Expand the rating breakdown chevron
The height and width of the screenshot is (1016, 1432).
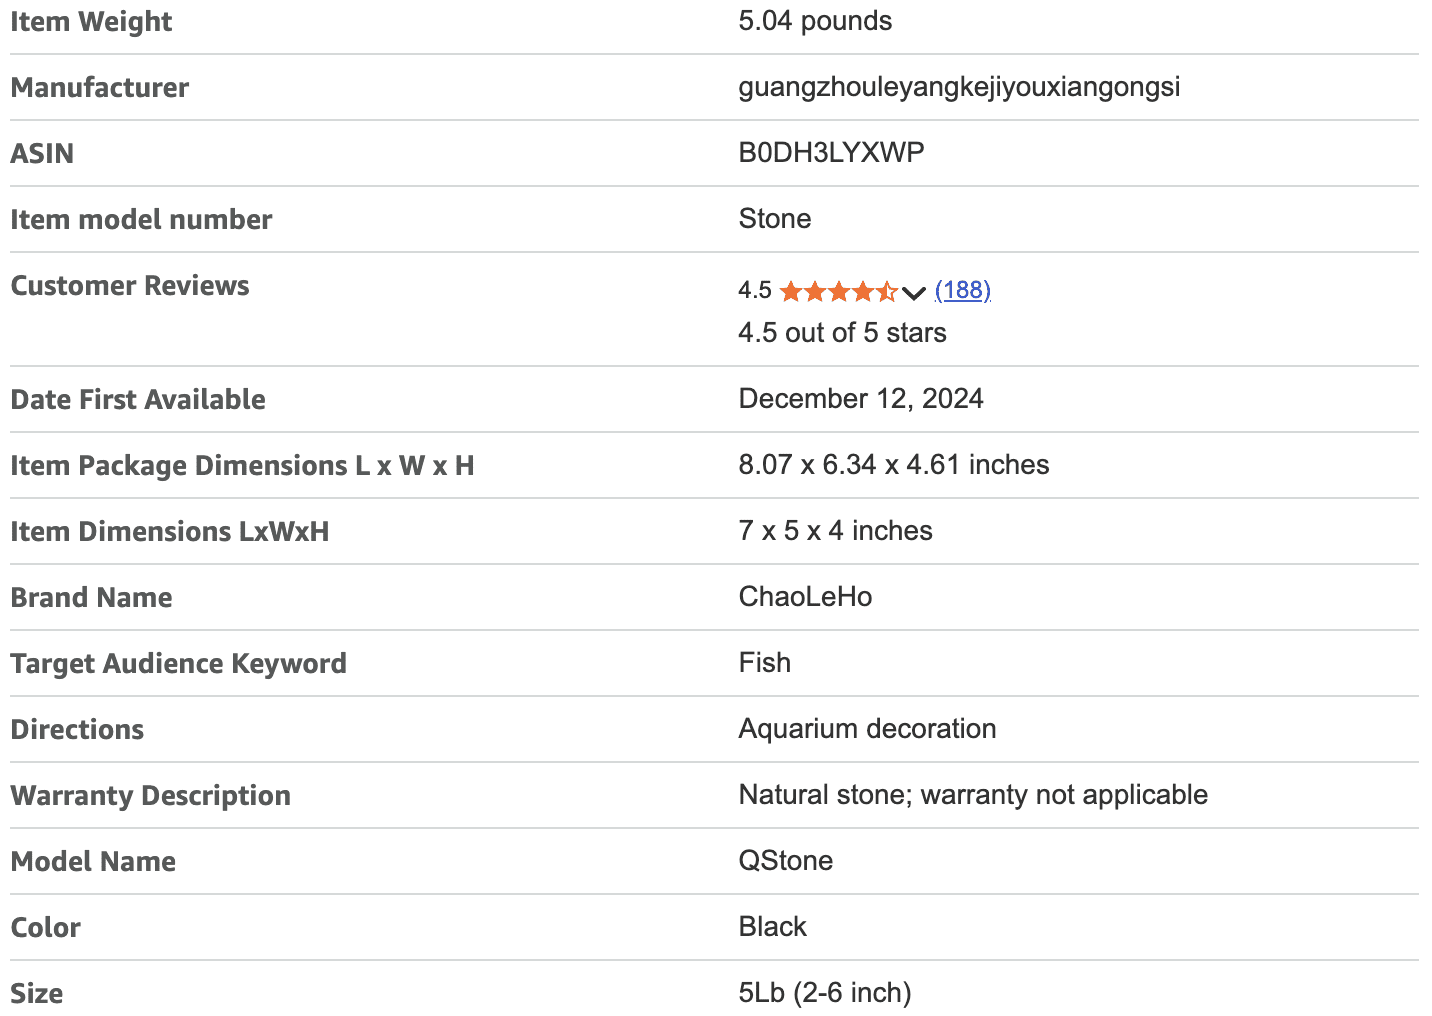tap(914, 292)
